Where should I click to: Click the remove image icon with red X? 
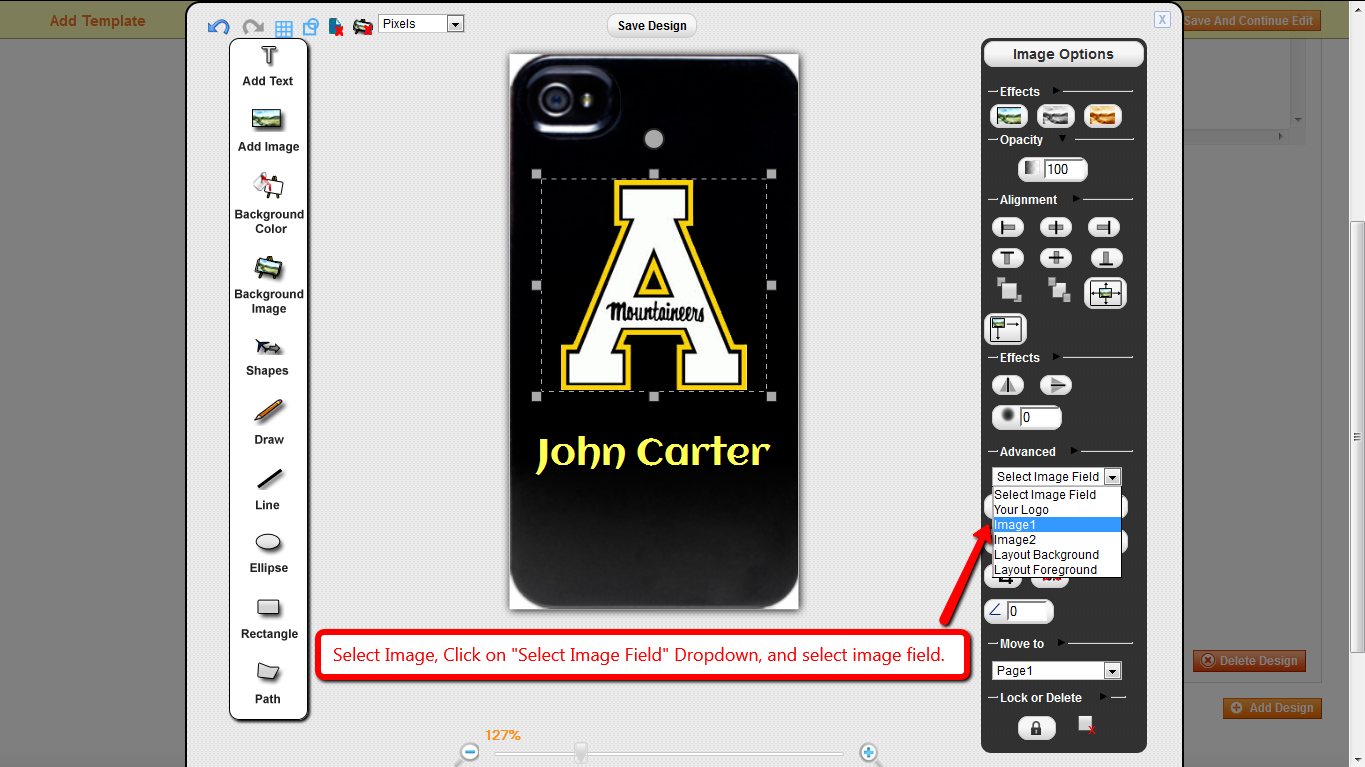pos(363,27)
